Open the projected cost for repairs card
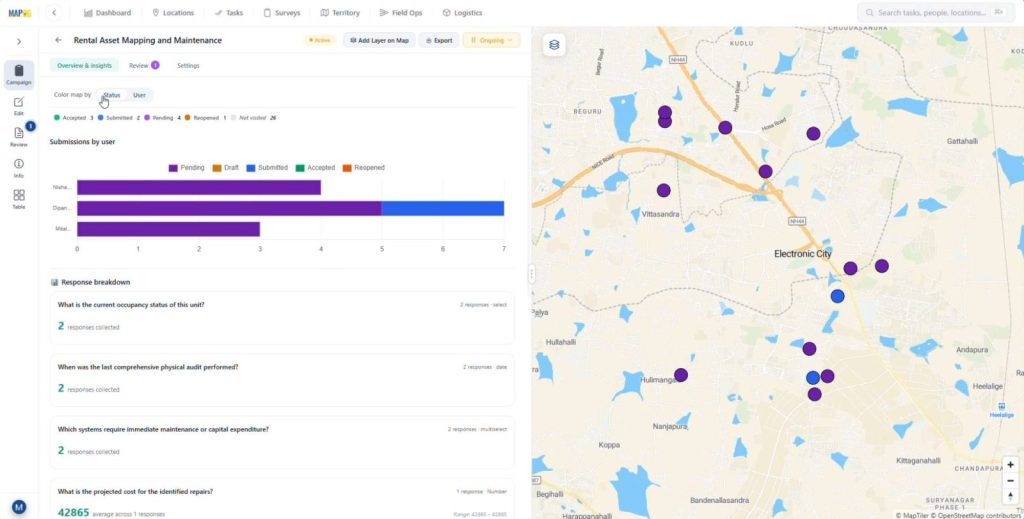The height and width of the screenshot is (519, 1024). point(282,499)
